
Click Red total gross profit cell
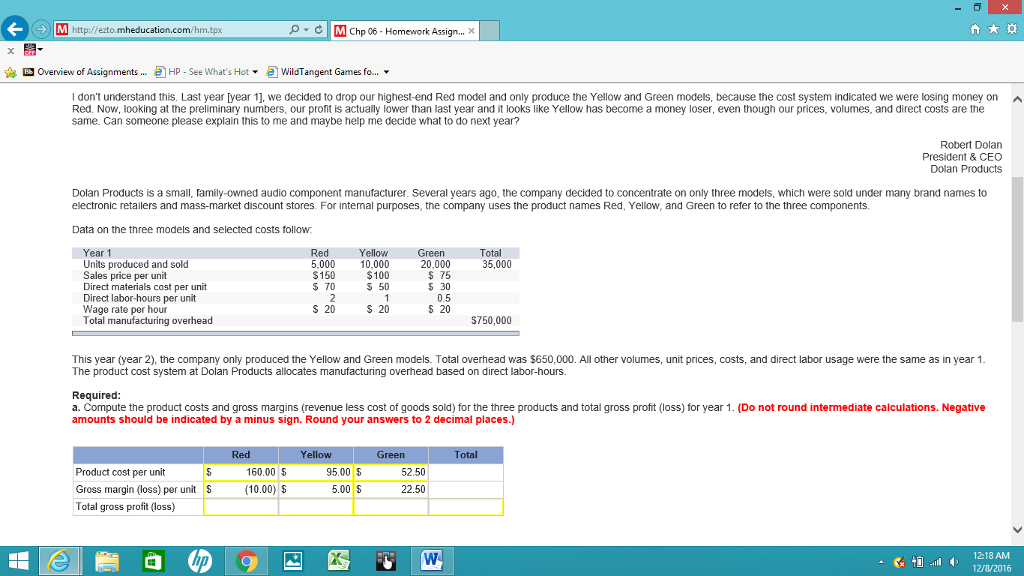click(241, 507)
